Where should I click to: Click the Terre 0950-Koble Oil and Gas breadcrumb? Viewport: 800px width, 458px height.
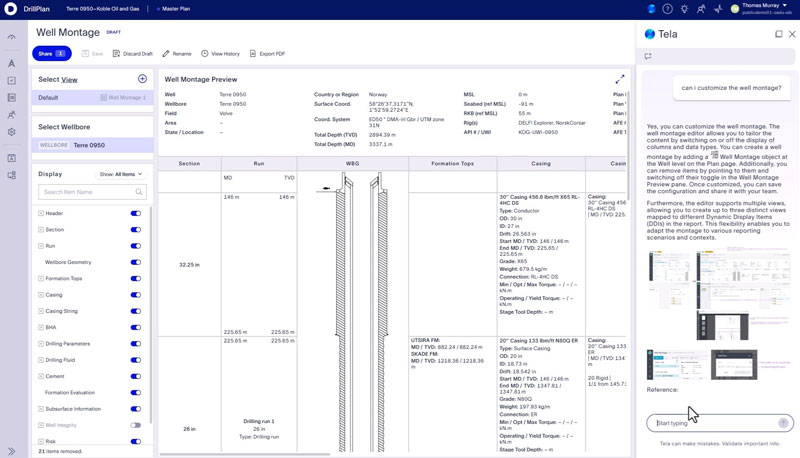click(x=103, y=9)
